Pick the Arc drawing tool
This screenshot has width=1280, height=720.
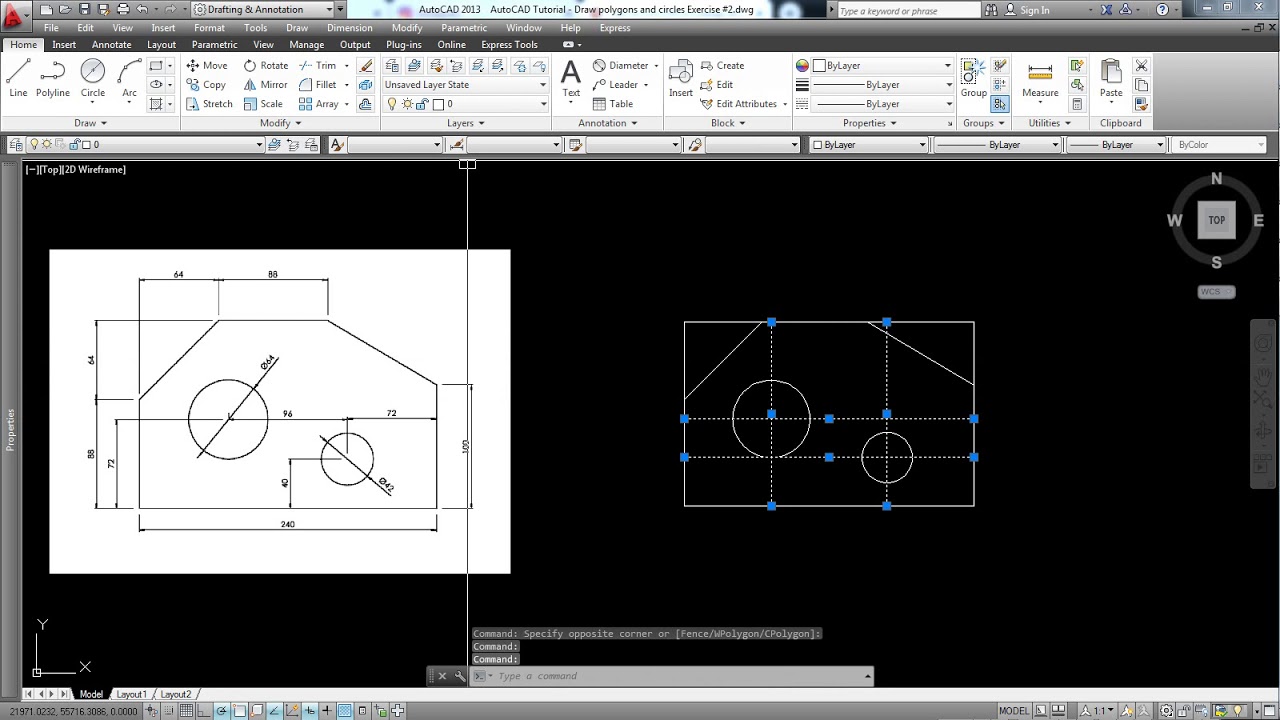(129, 78)
